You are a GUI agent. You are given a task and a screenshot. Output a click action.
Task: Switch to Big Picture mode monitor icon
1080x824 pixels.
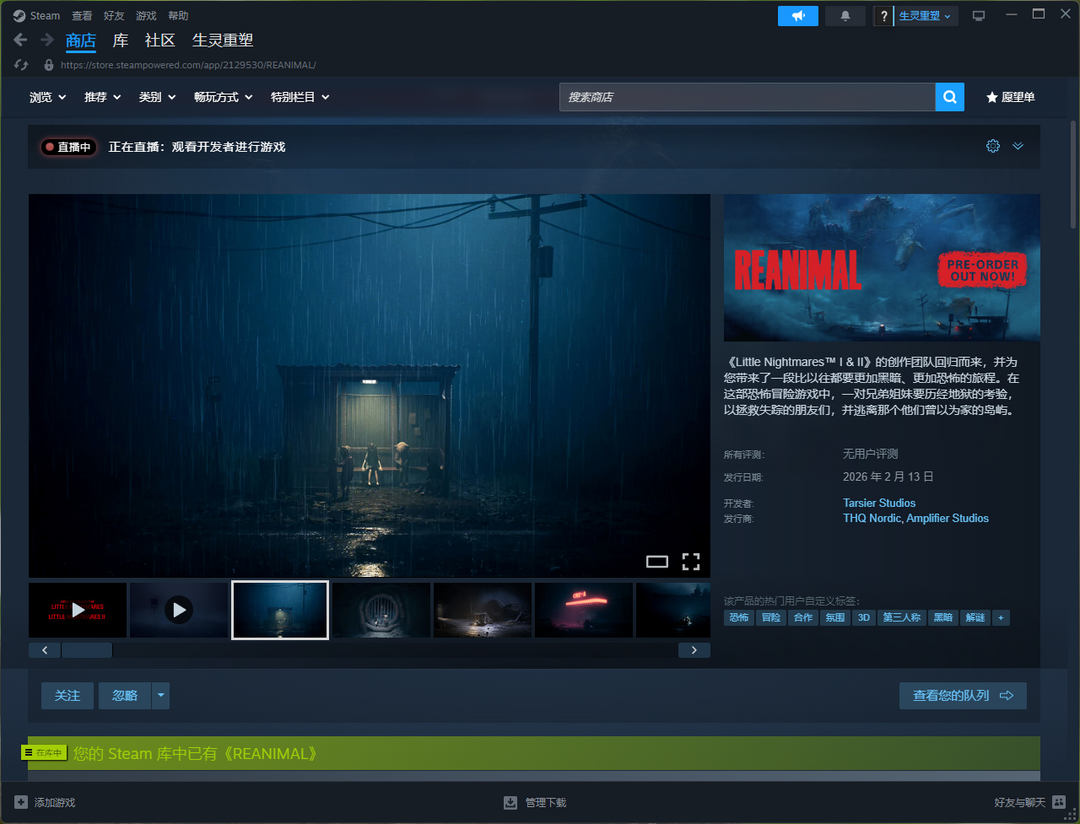979,16
